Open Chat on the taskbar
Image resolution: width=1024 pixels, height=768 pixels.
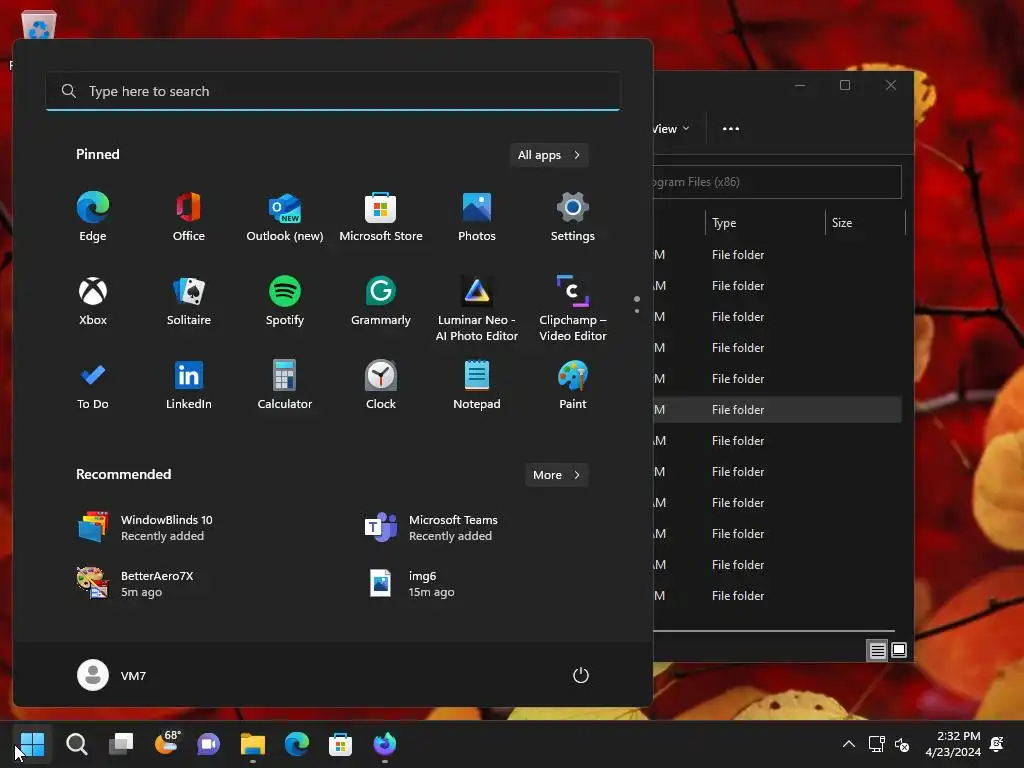pyautogui.click(x=208, y=744)
